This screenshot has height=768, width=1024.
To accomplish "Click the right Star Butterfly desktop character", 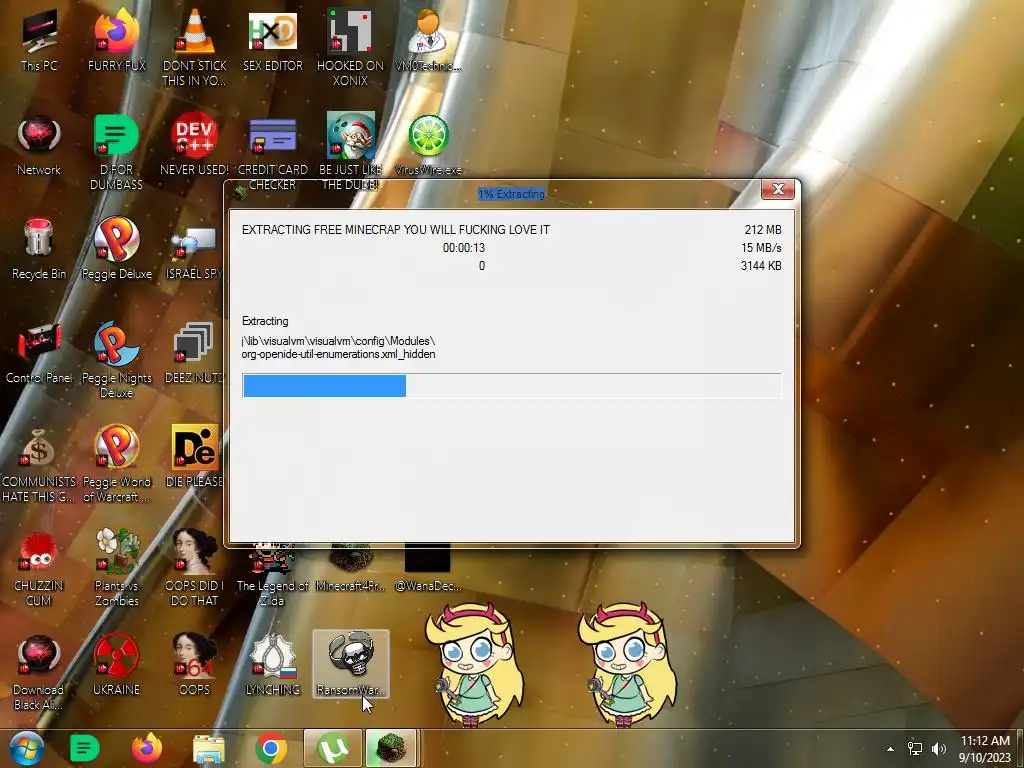I will (x=627, y=664).
